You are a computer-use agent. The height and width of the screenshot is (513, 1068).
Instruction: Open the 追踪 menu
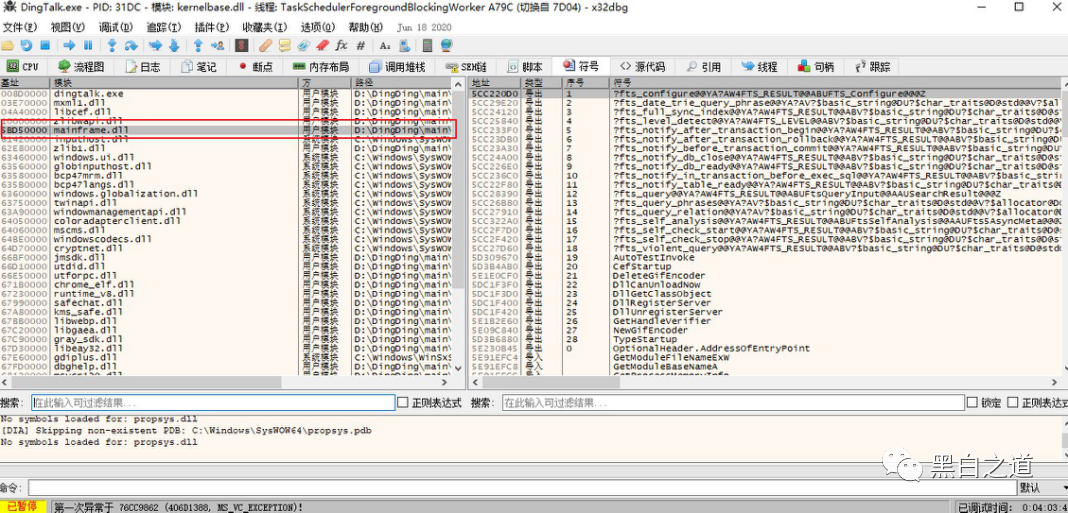164,27
